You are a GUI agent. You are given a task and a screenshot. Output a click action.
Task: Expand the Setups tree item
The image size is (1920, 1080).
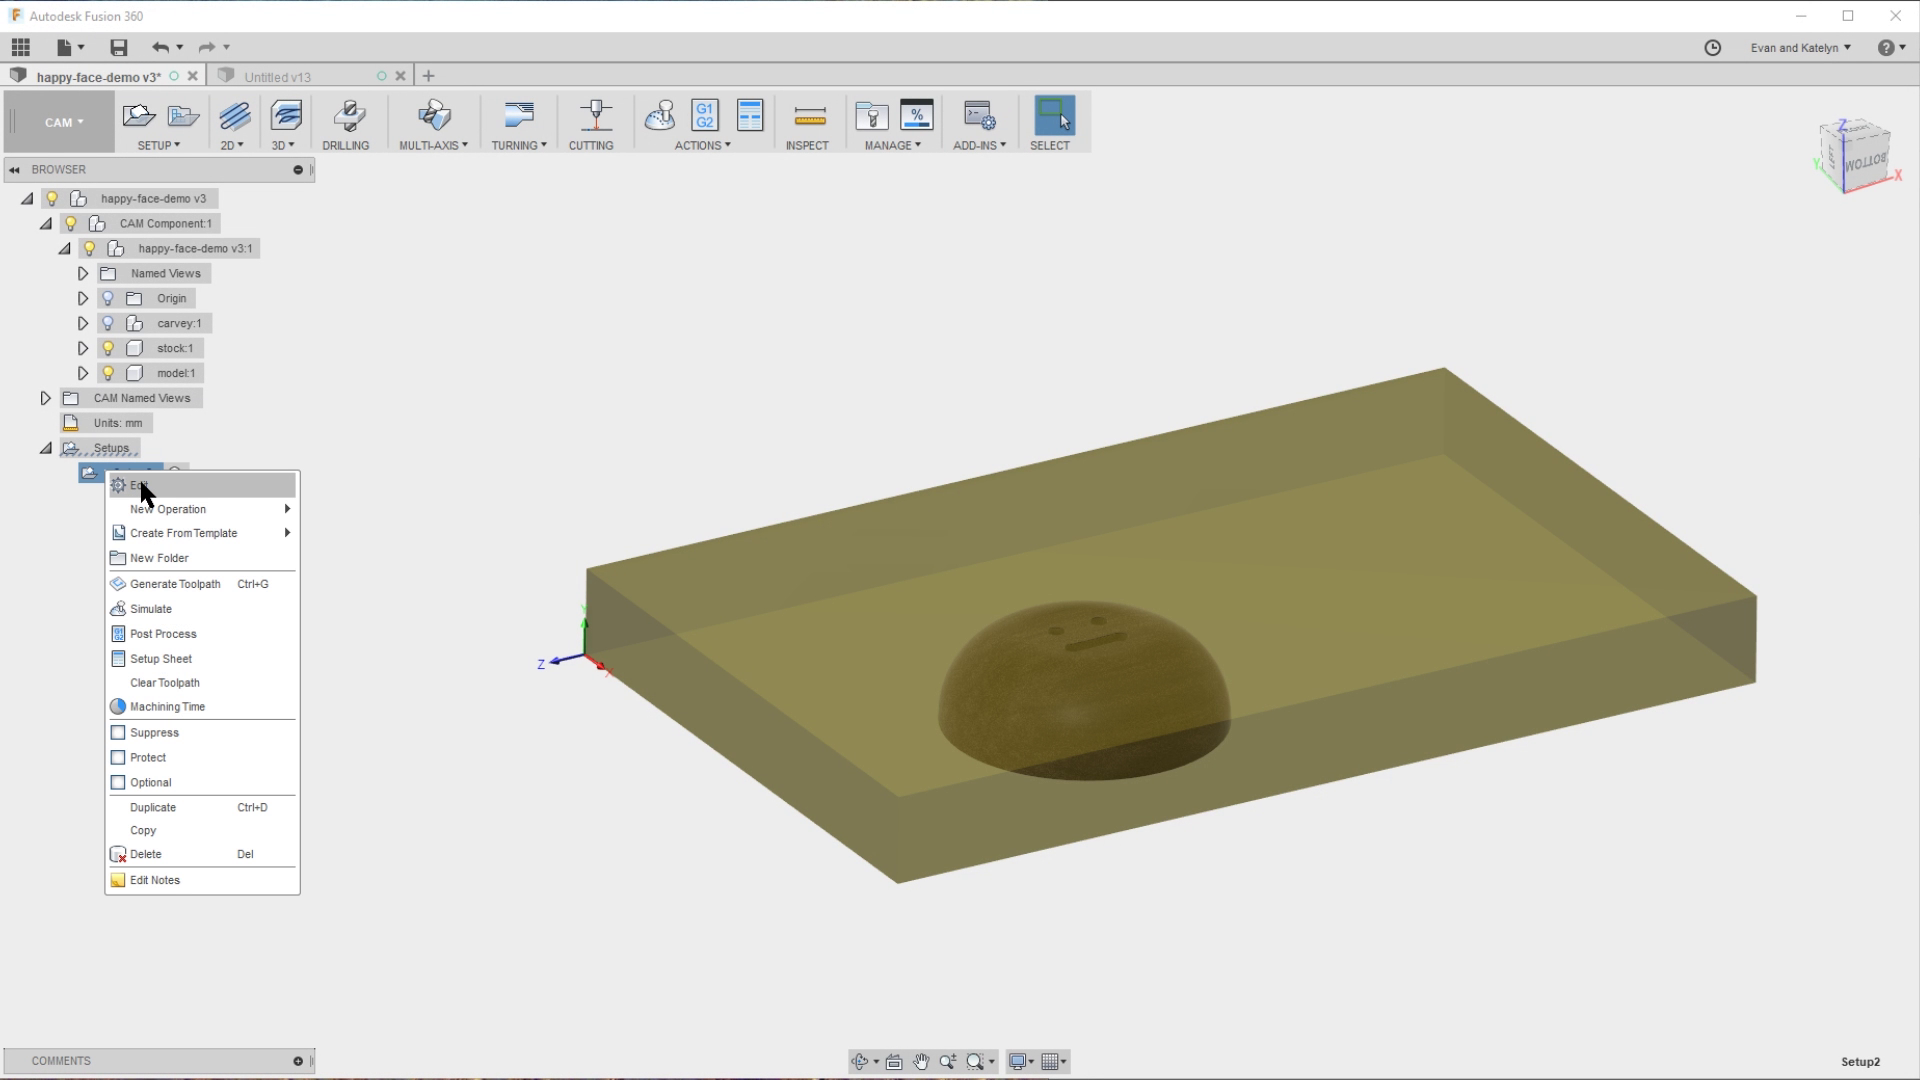[x=46, y=447]
